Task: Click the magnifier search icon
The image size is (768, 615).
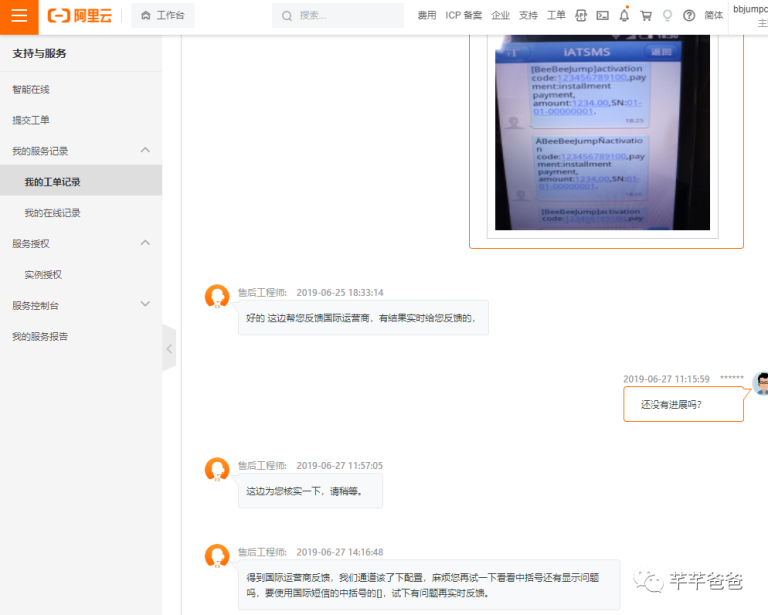Action: coord(287,16)
